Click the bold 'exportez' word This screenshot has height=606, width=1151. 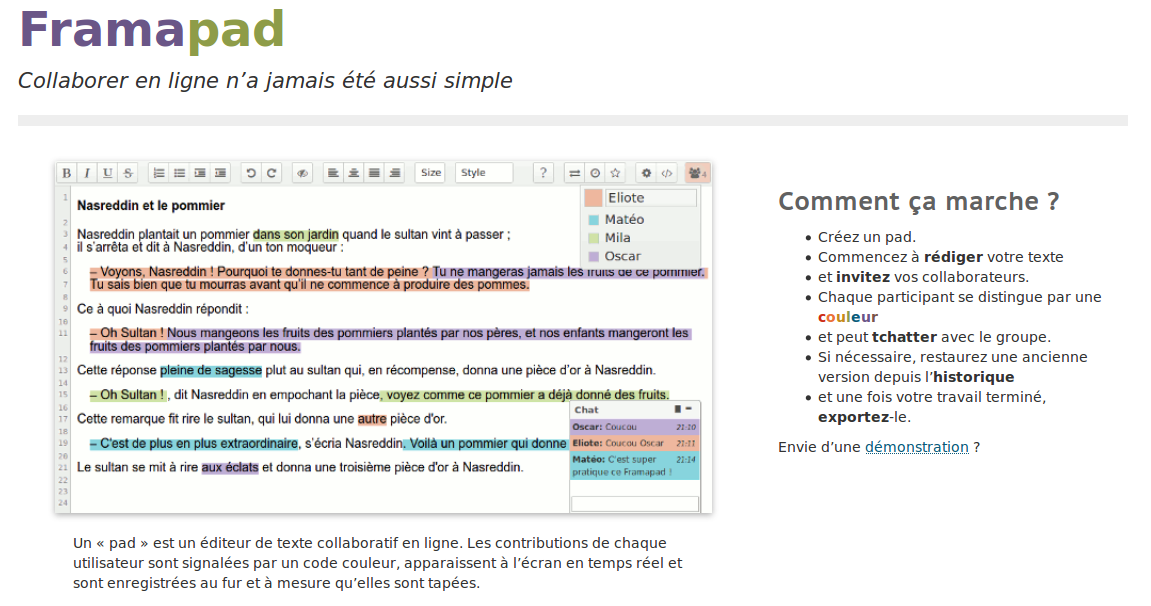[854, 417]
